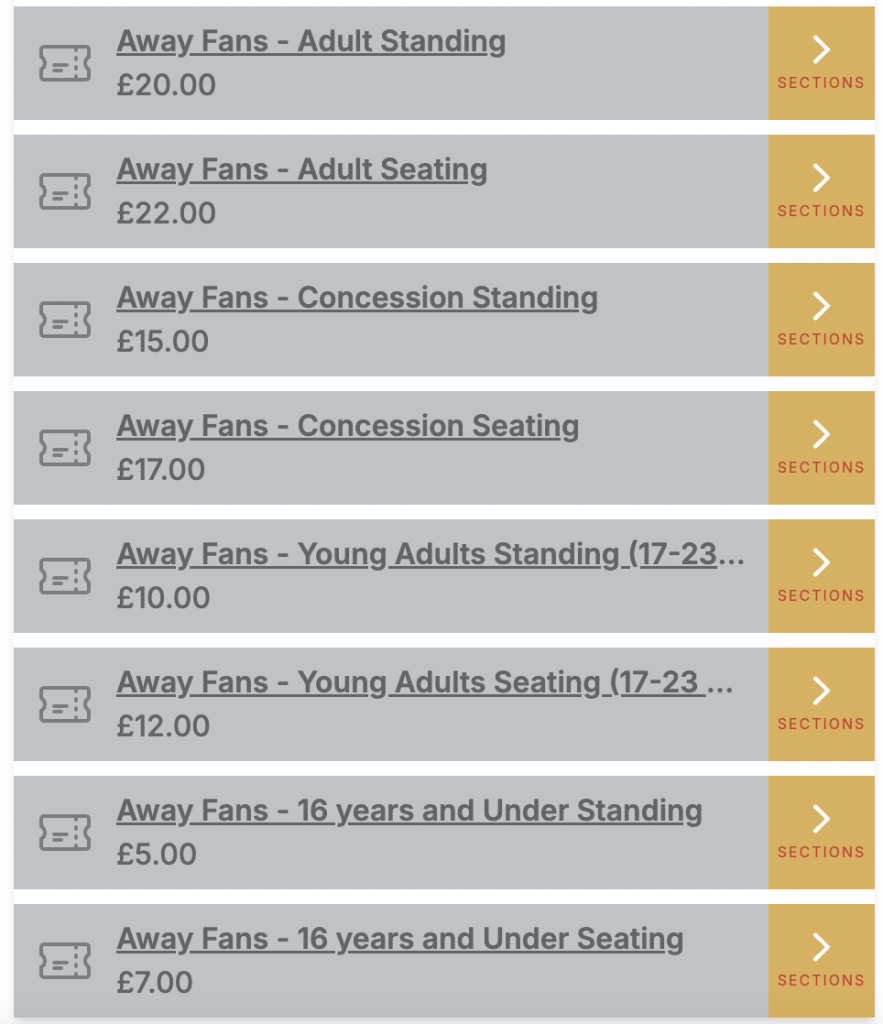
Task: Select Away Fans - 16 years and Under Standing
Action: tap(409, 811)
